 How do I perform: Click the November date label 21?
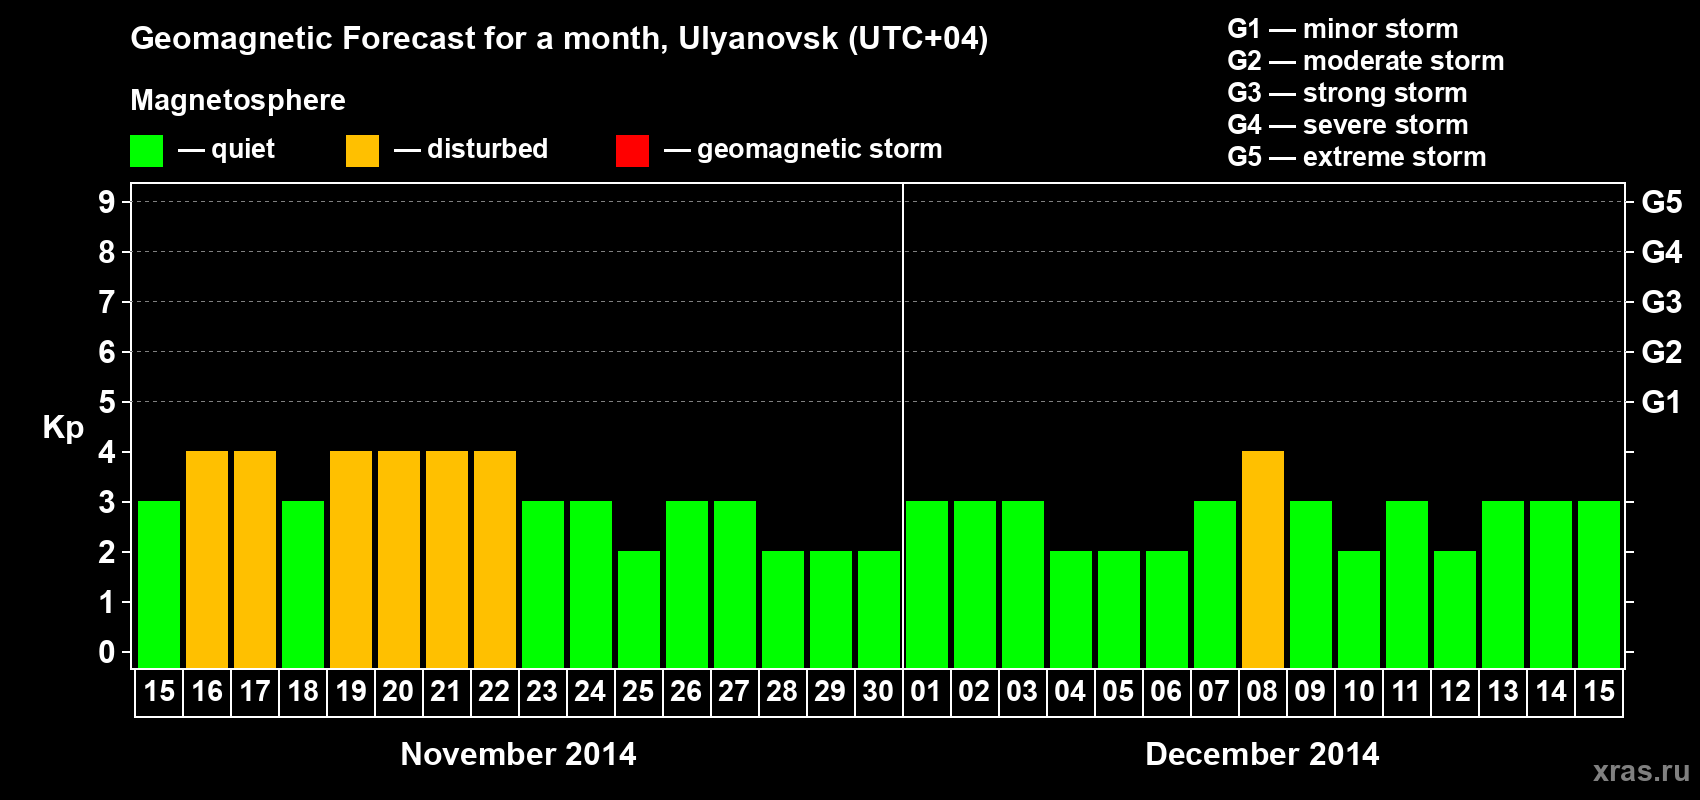coord(446,692)
